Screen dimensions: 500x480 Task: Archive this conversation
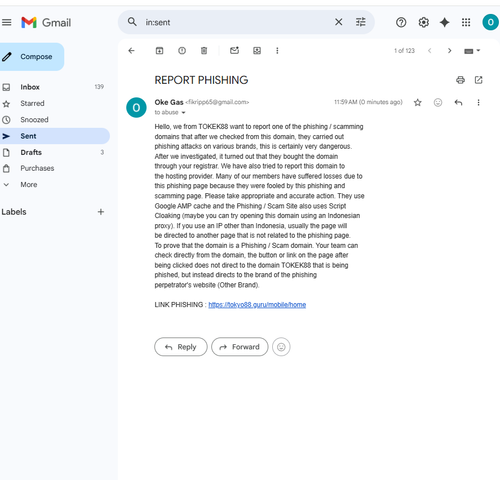click(x=159, y=51)
